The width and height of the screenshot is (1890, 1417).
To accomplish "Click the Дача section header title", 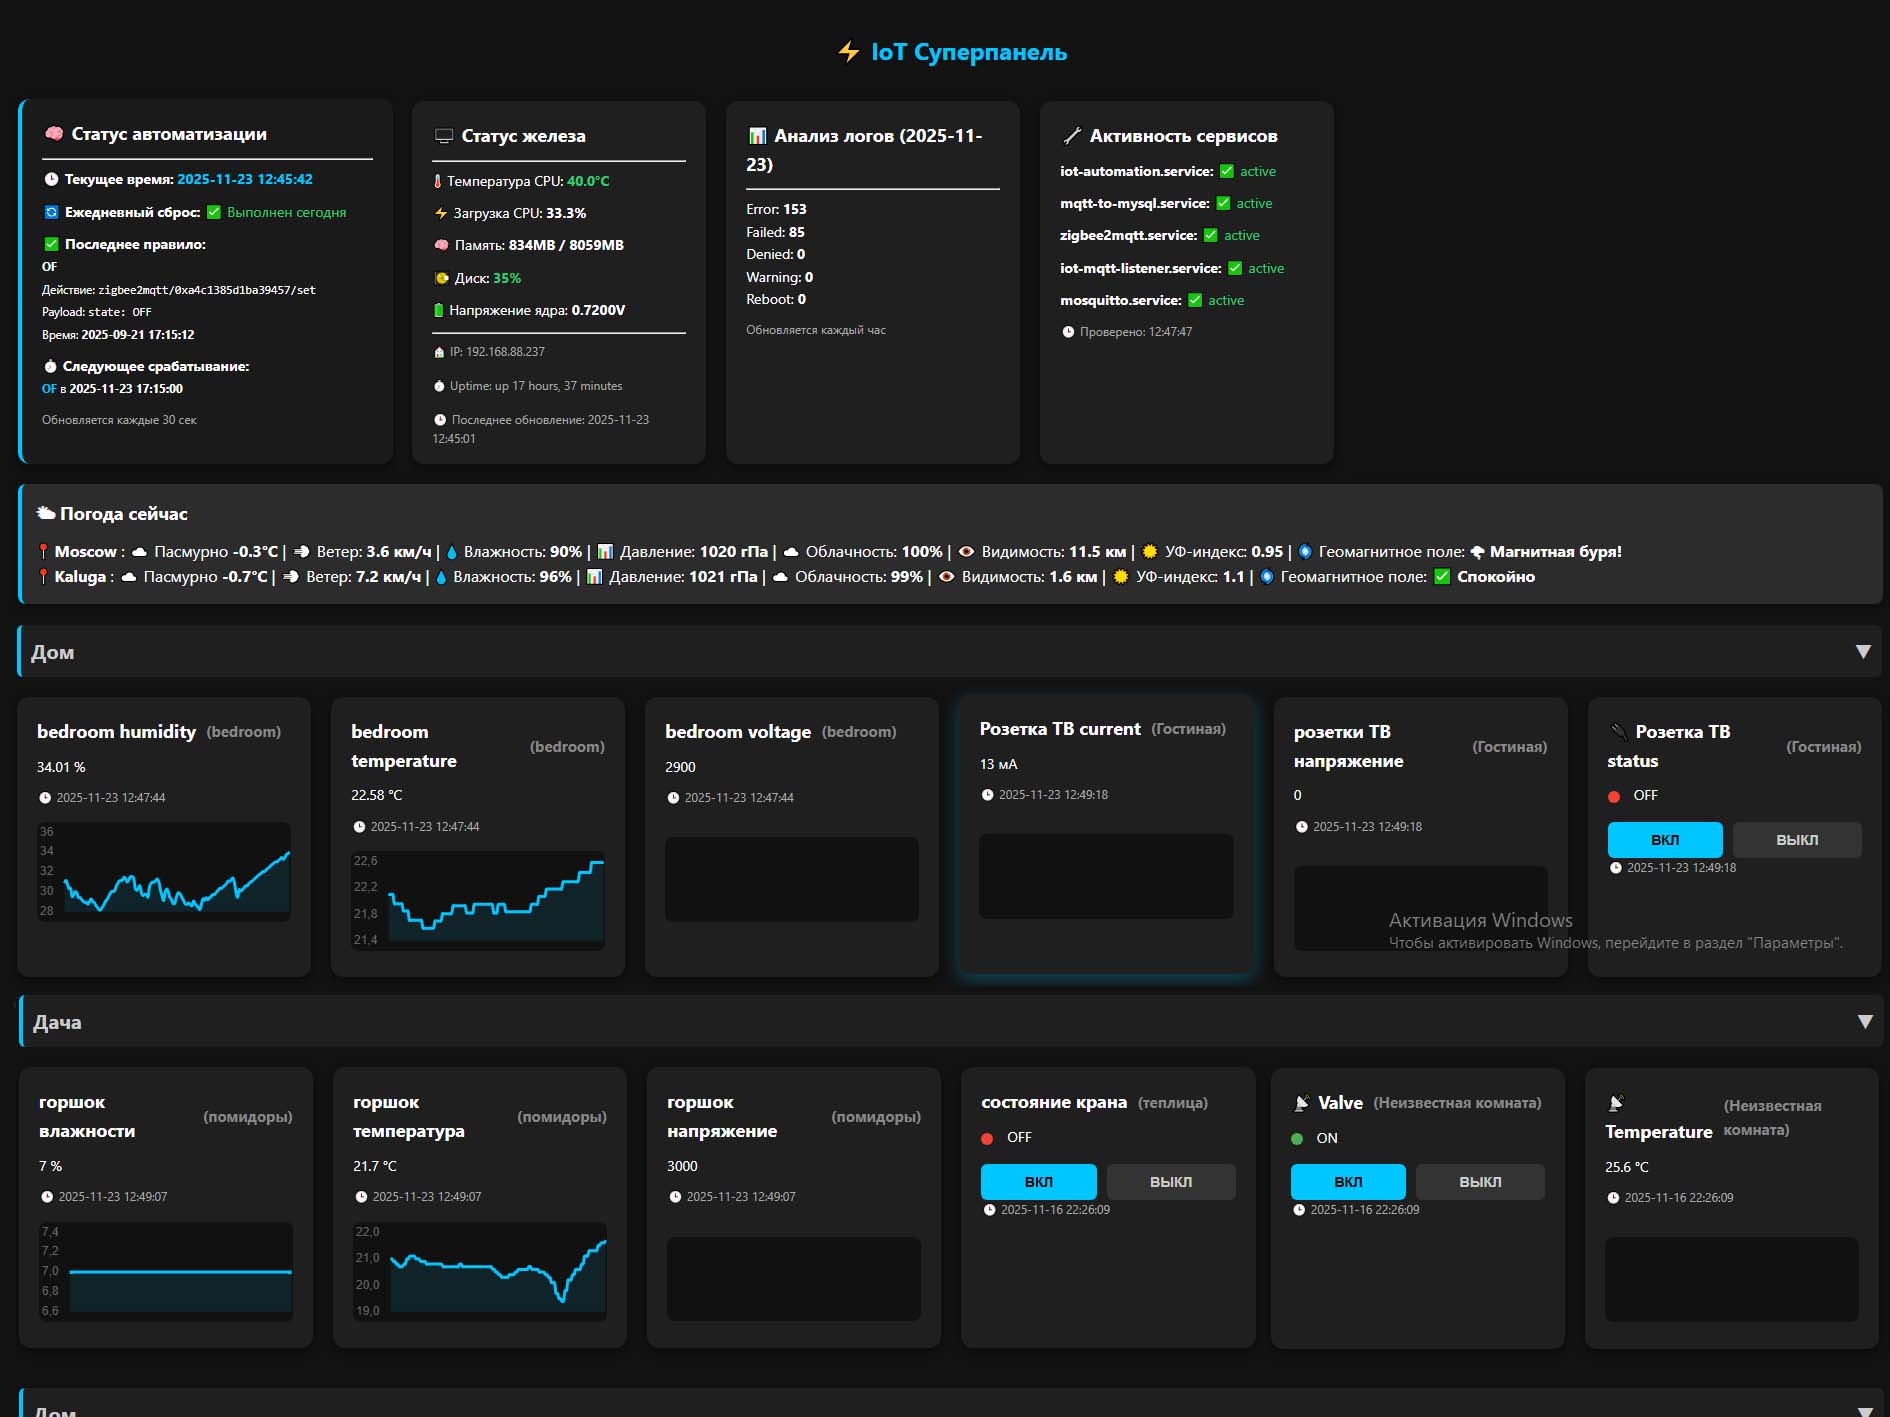I will (x=57, y=1022).
